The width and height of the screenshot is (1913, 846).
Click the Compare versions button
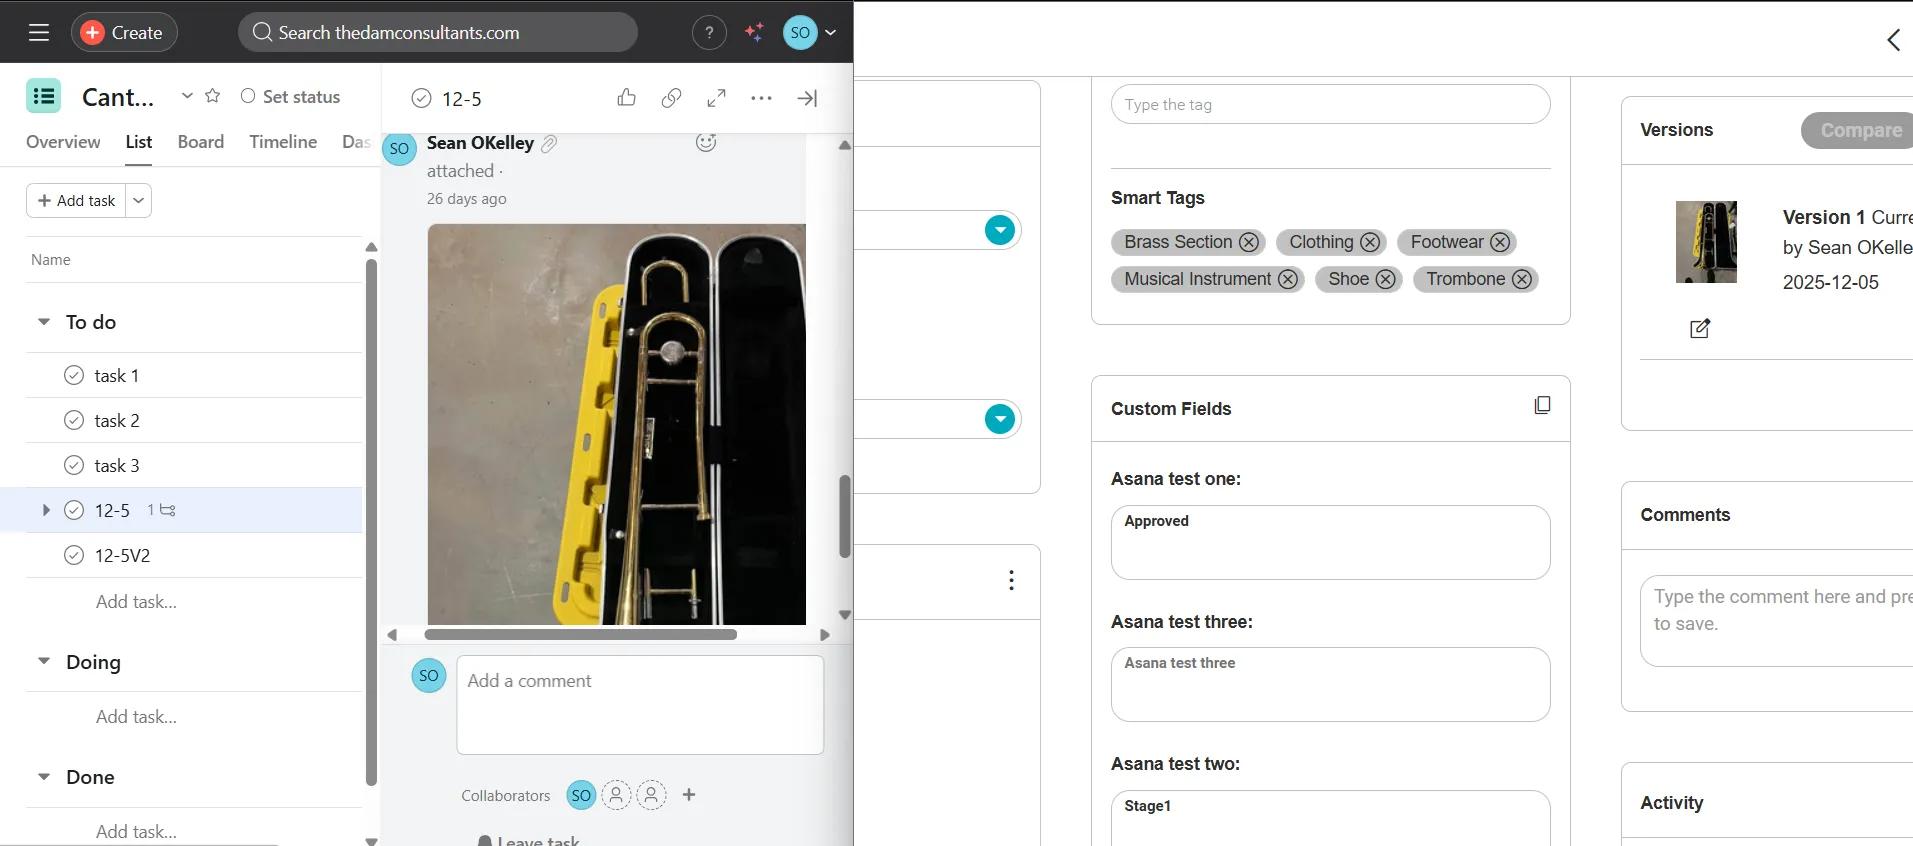coord(1859,131)
